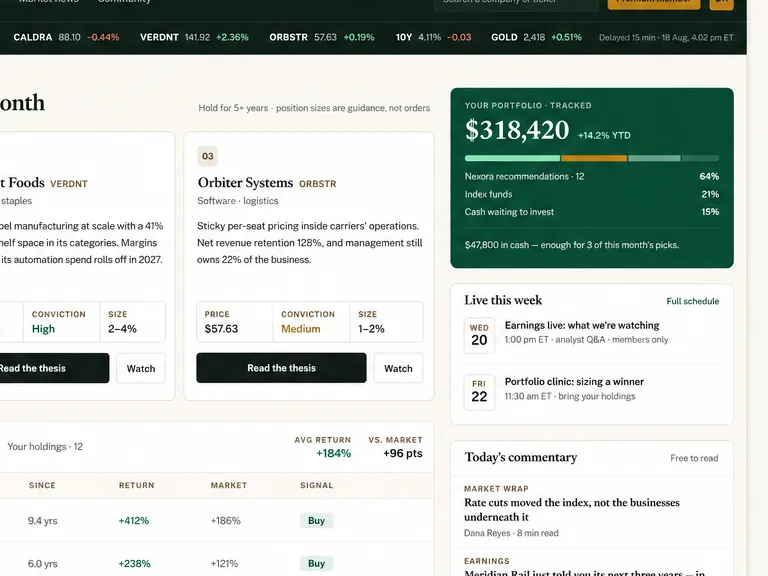Select the VERDNT ticker in the tape
This screenshot has height=576, width=768.
pos(194,37)
